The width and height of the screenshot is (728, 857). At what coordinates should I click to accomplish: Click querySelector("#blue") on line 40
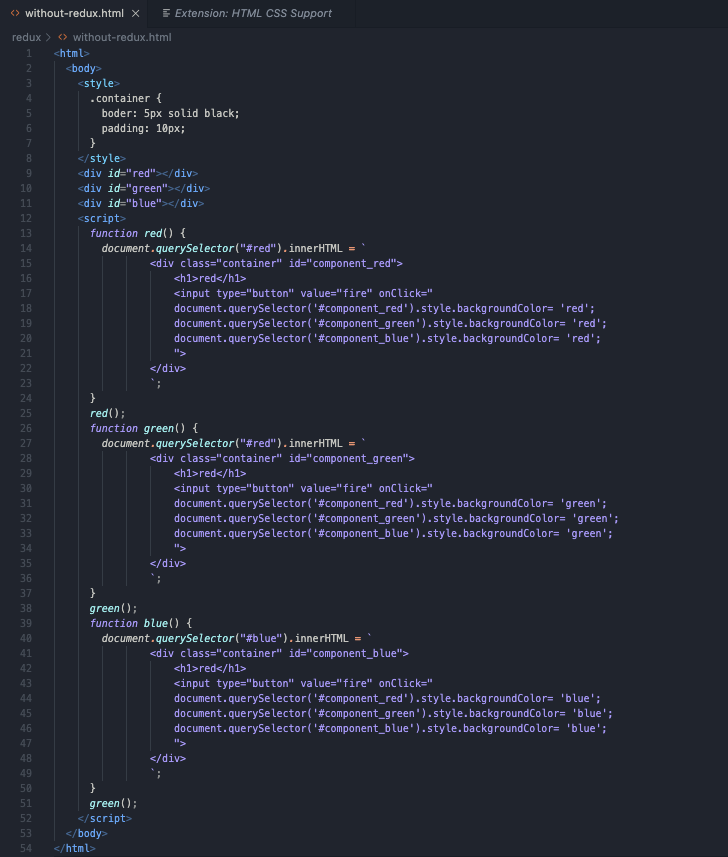222,638
